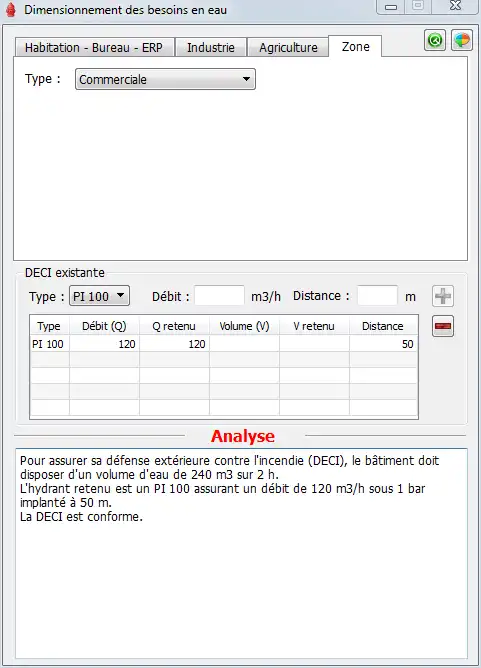This screenshot has width=481, height=668.
Task: Click the Distance input field
Action: 377,296
